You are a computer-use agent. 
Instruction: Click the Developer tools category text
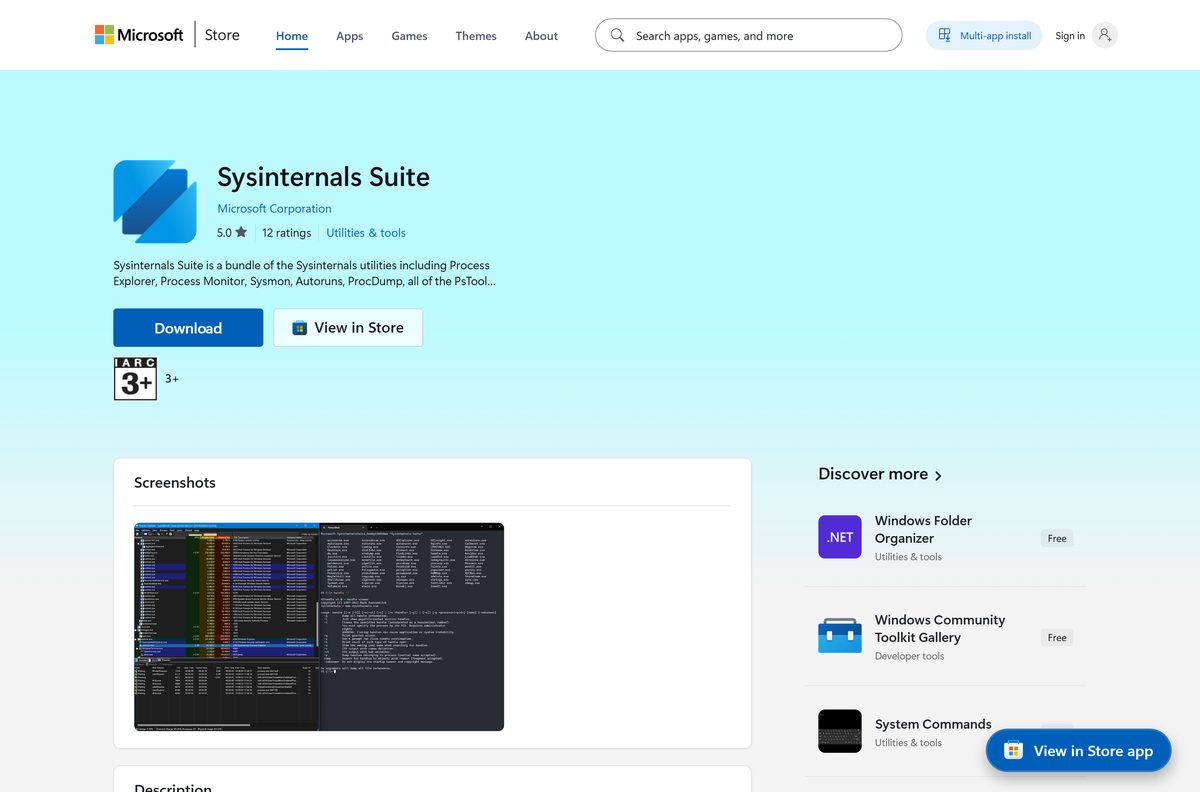[909, 656]
